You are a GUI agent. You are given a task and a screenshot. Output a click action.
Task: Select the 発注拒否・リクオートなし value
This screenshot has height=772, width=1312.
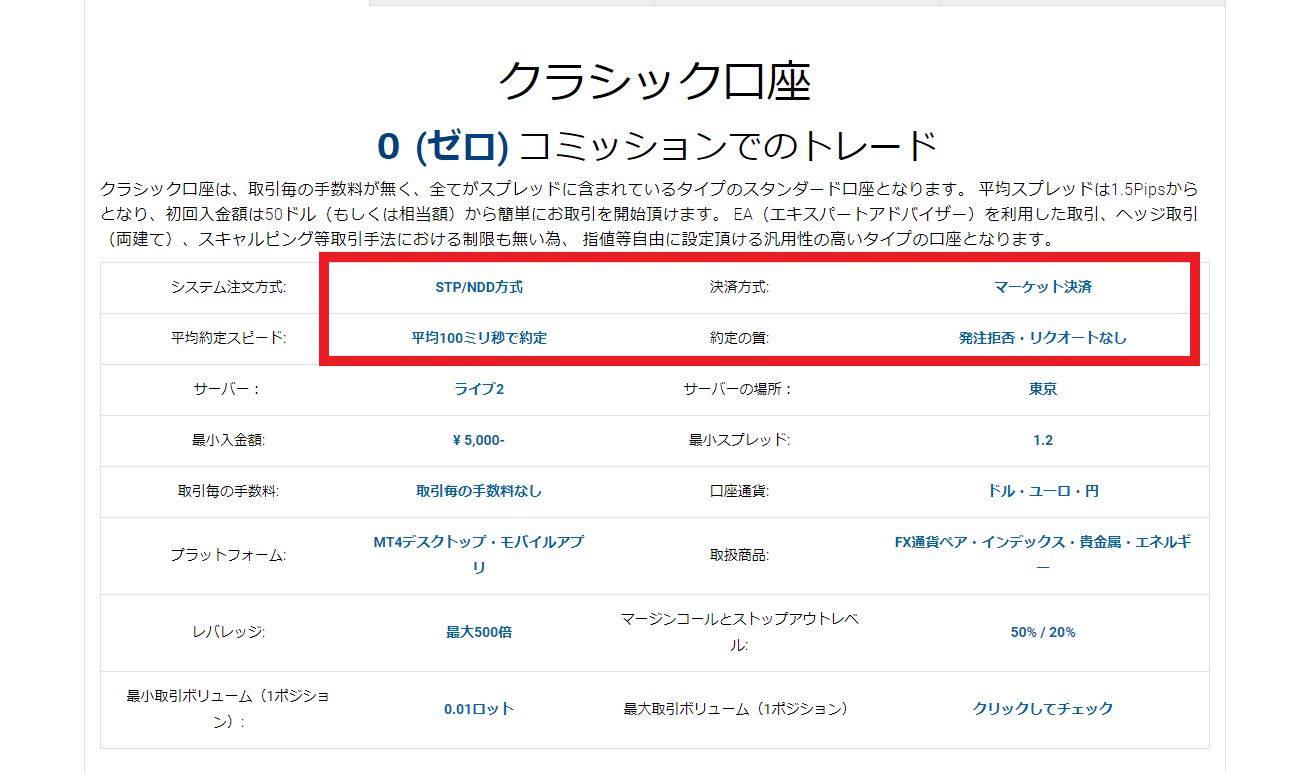tap(1043, 338)
